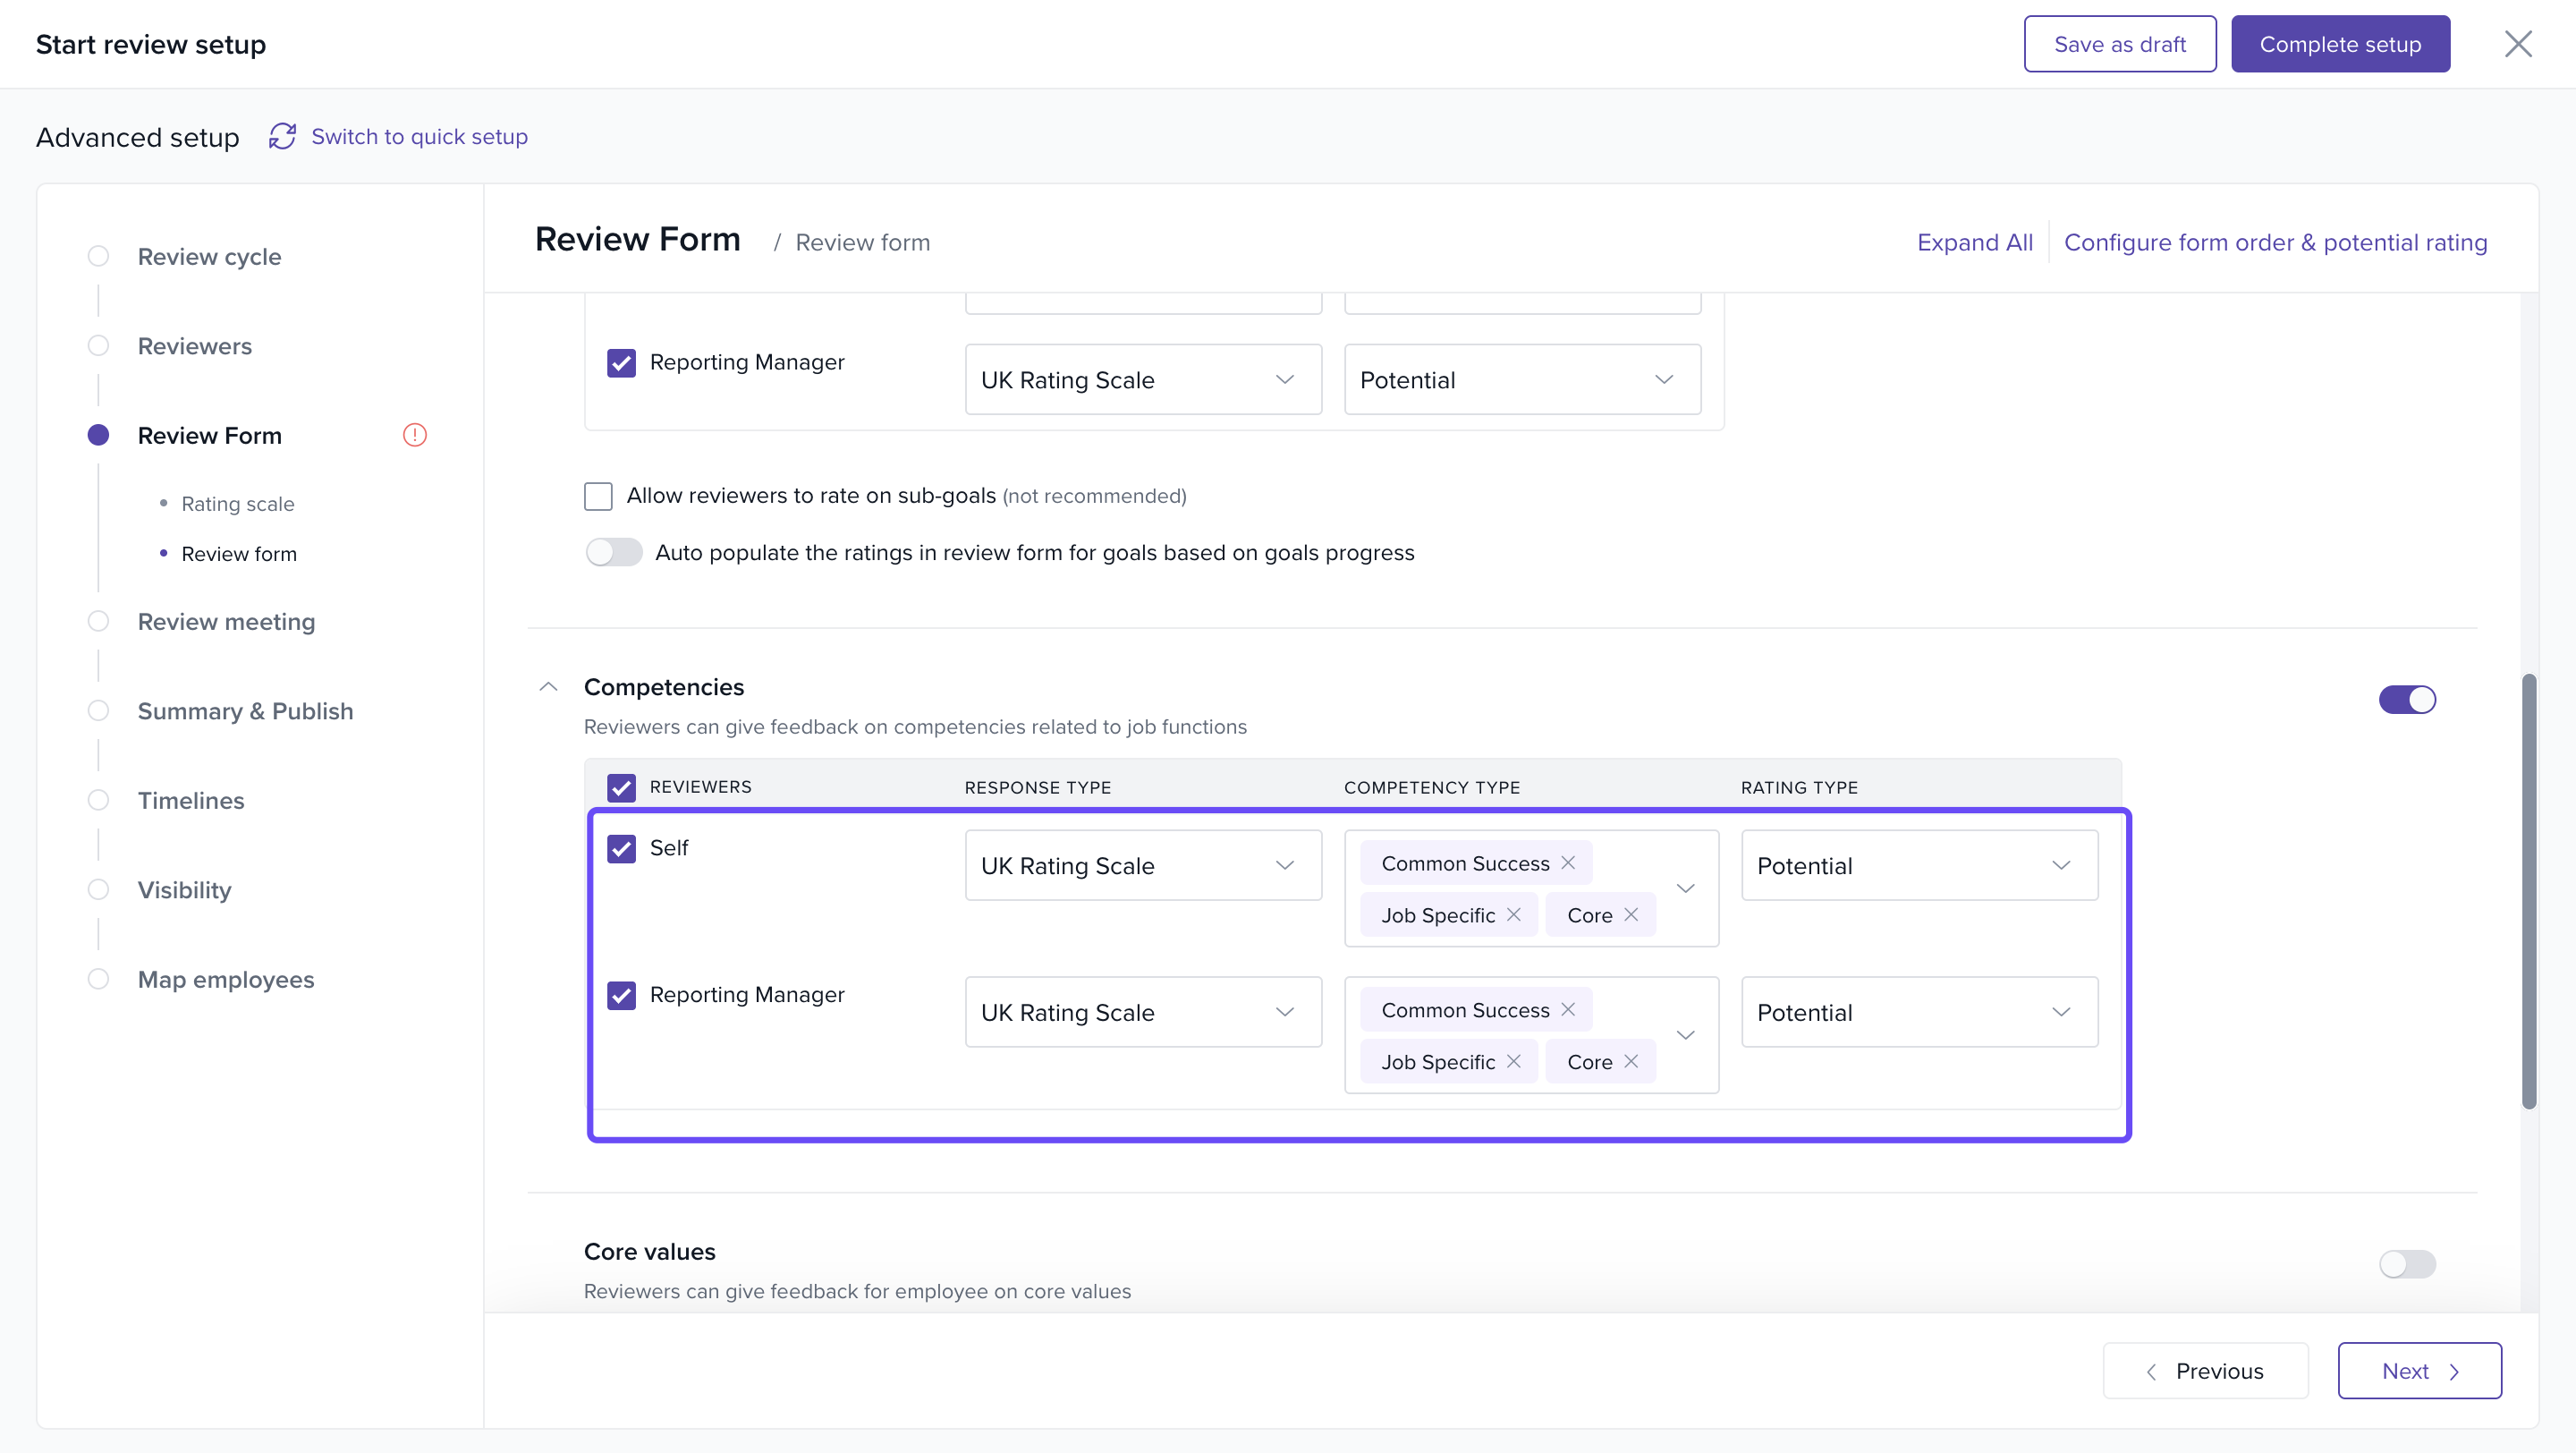Go to Review meeting step
This screenshot has width=2576, height=1453.
click(x=226, y=622)
